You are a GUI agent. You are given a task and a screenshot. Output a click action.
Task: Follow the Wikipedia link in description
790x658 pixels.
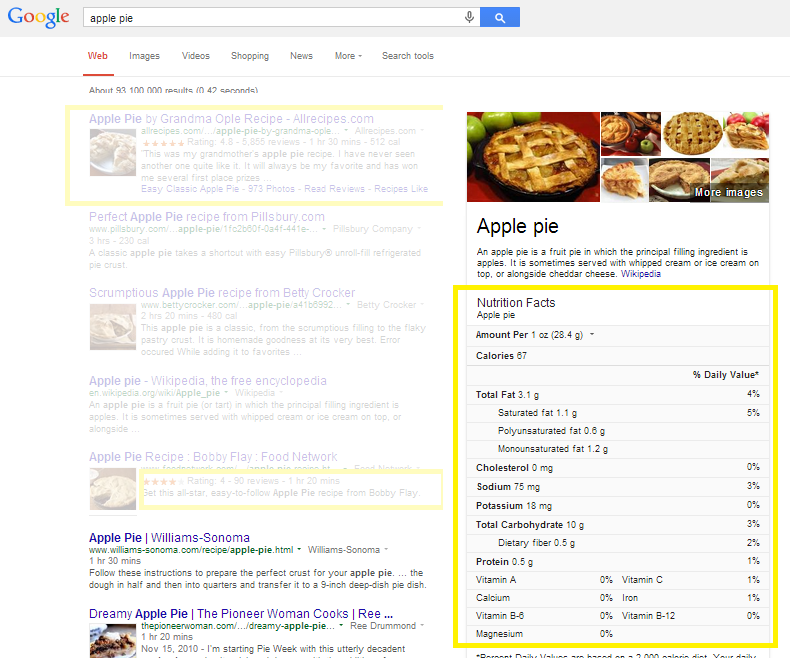point(641,273)
